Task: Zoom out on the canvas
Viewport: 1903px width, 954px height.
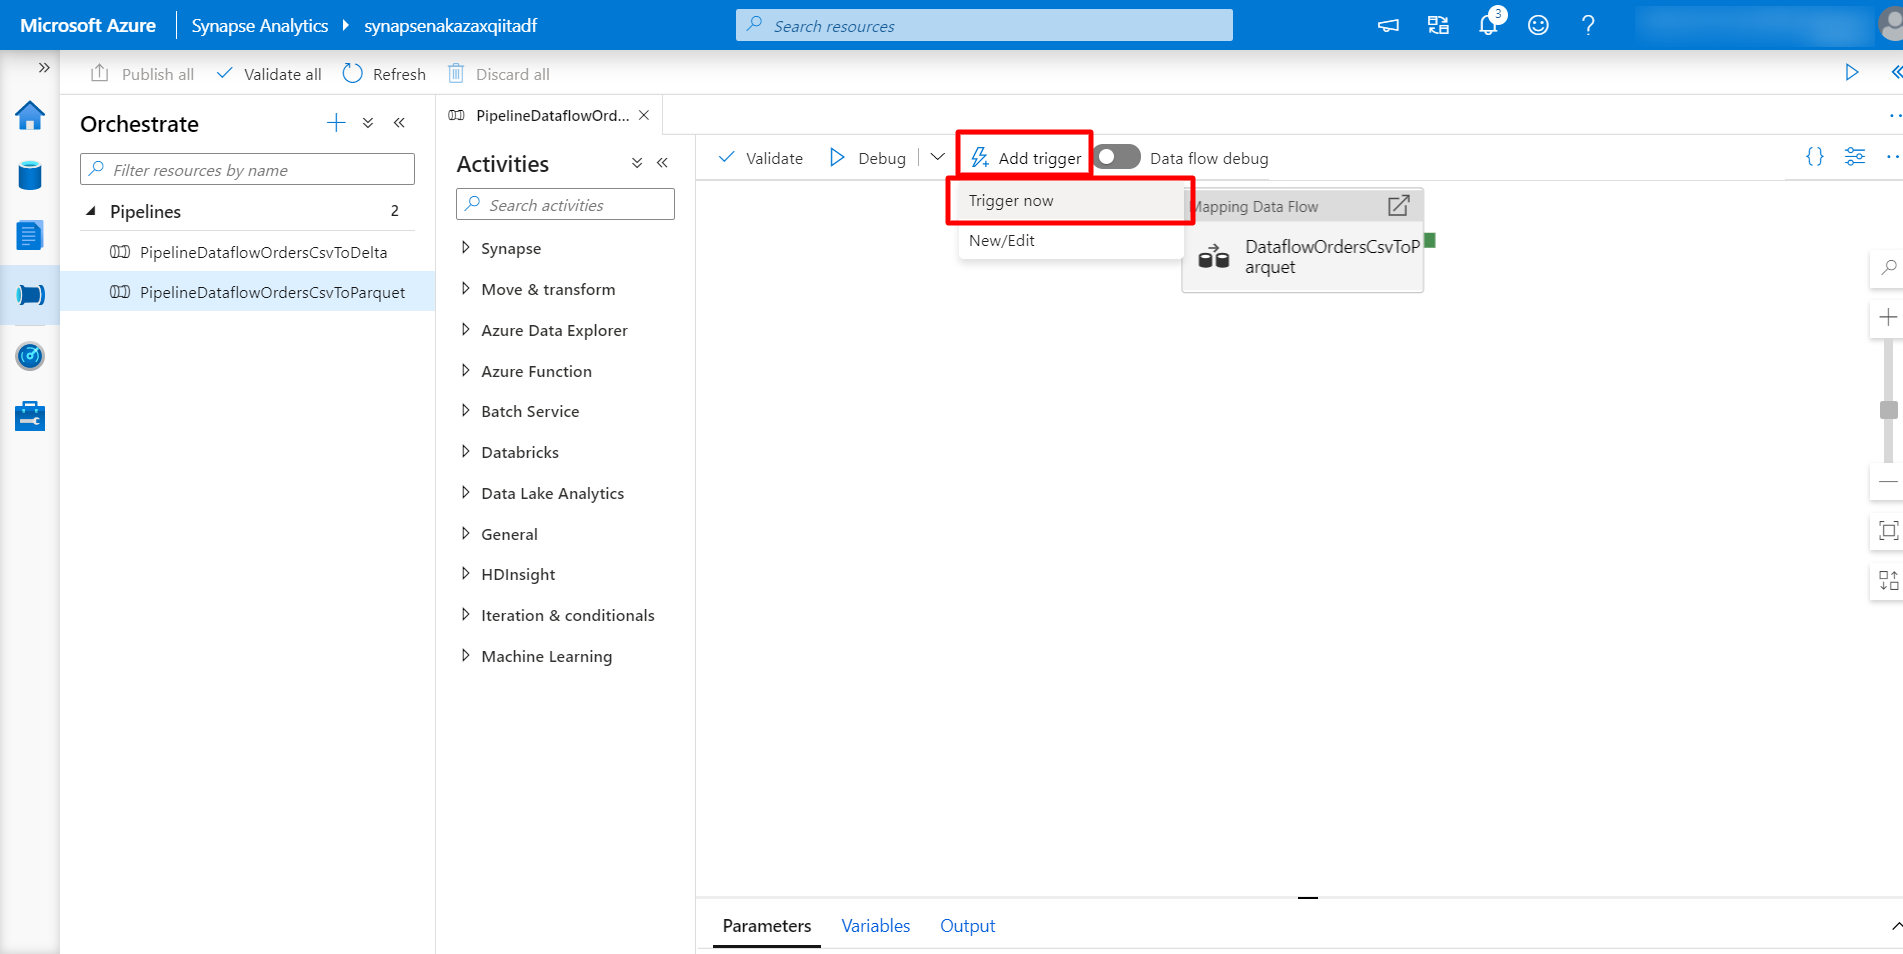Action: click(x=1888, y=482)
